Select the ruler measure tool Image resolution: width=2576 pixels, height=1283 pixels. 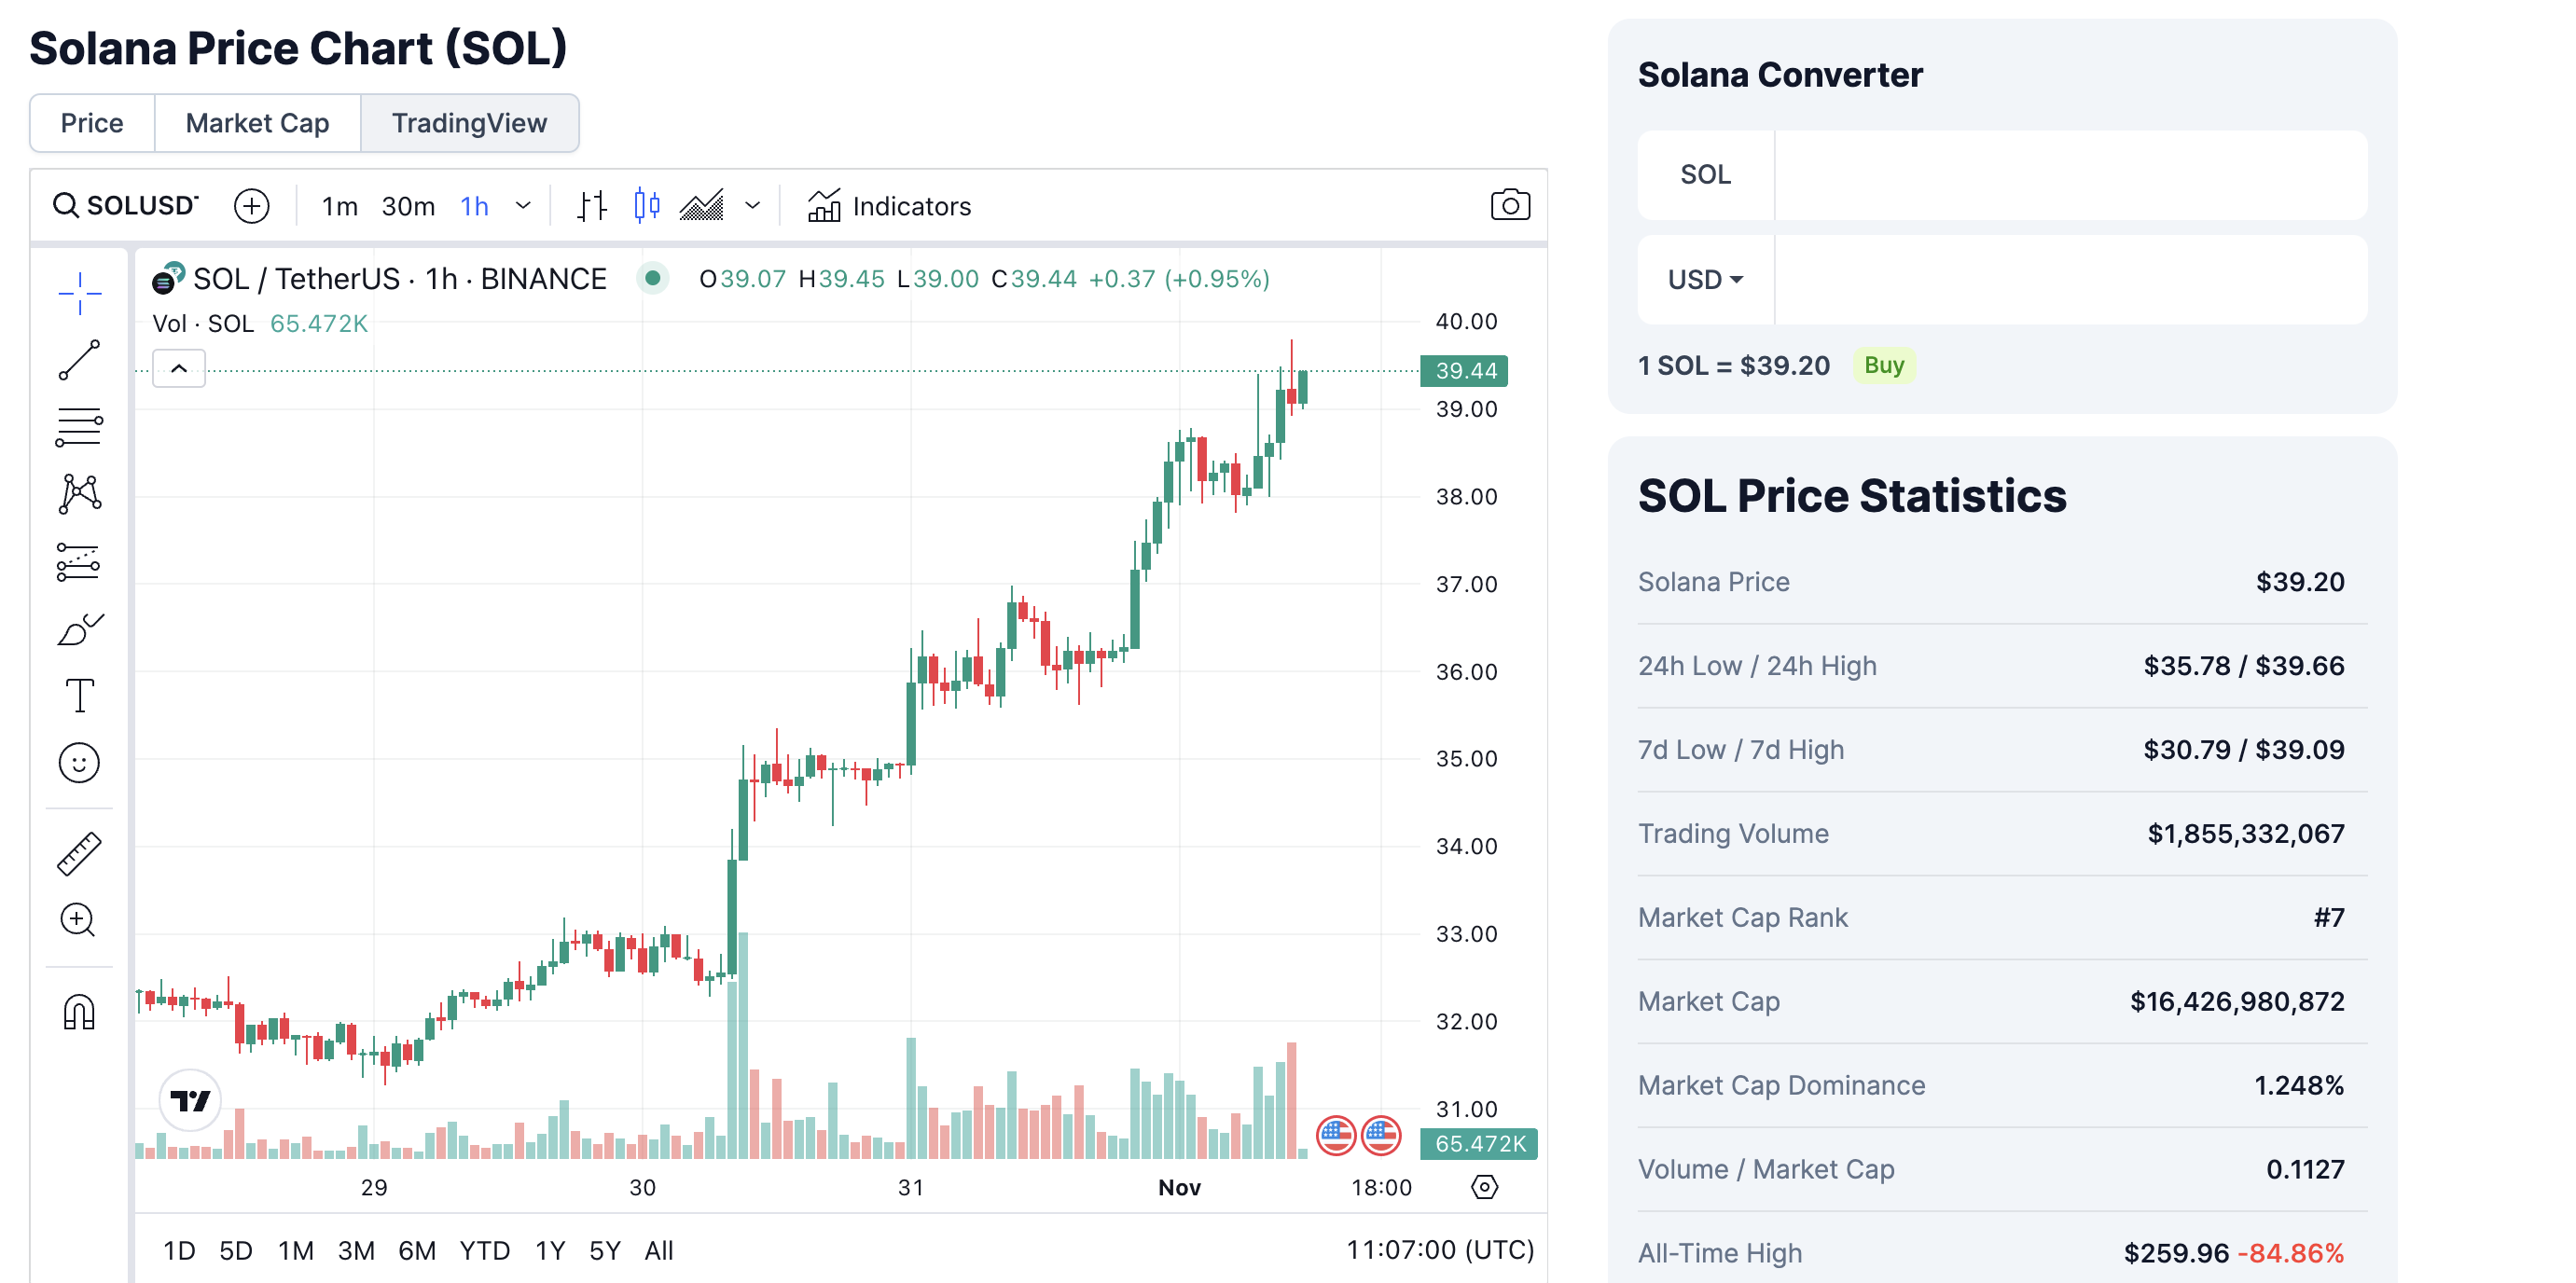79,853
